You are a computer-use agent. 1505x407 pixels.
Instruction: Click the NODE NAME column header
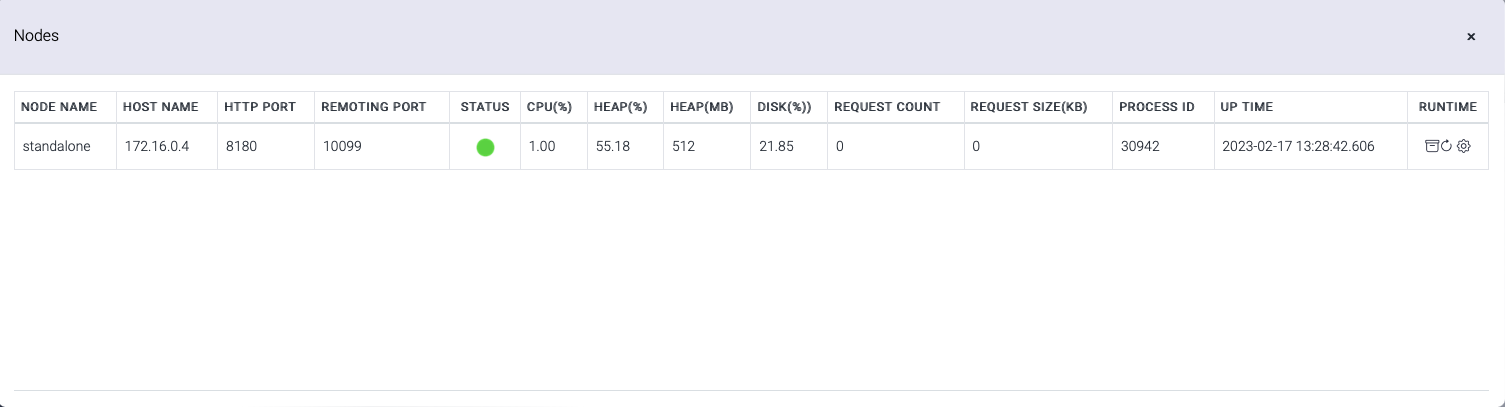[x=59, y=107]
